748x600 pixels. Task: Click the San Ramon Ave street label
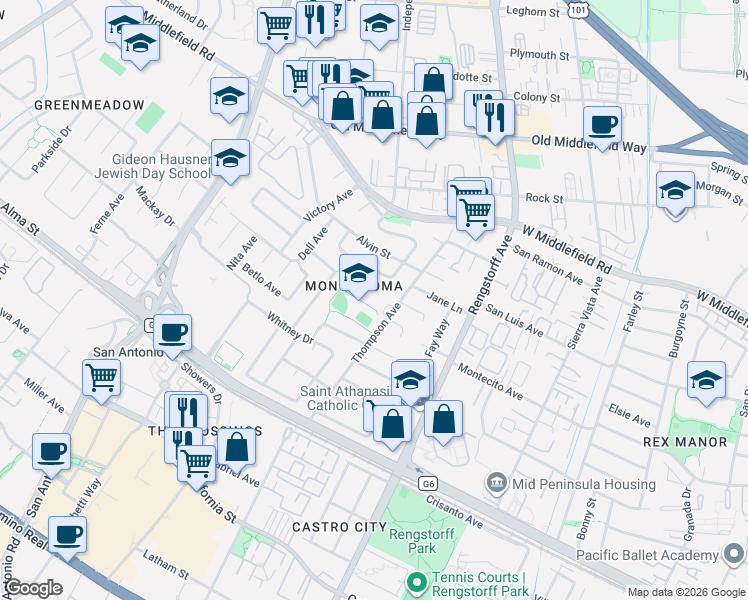[548, 265]
